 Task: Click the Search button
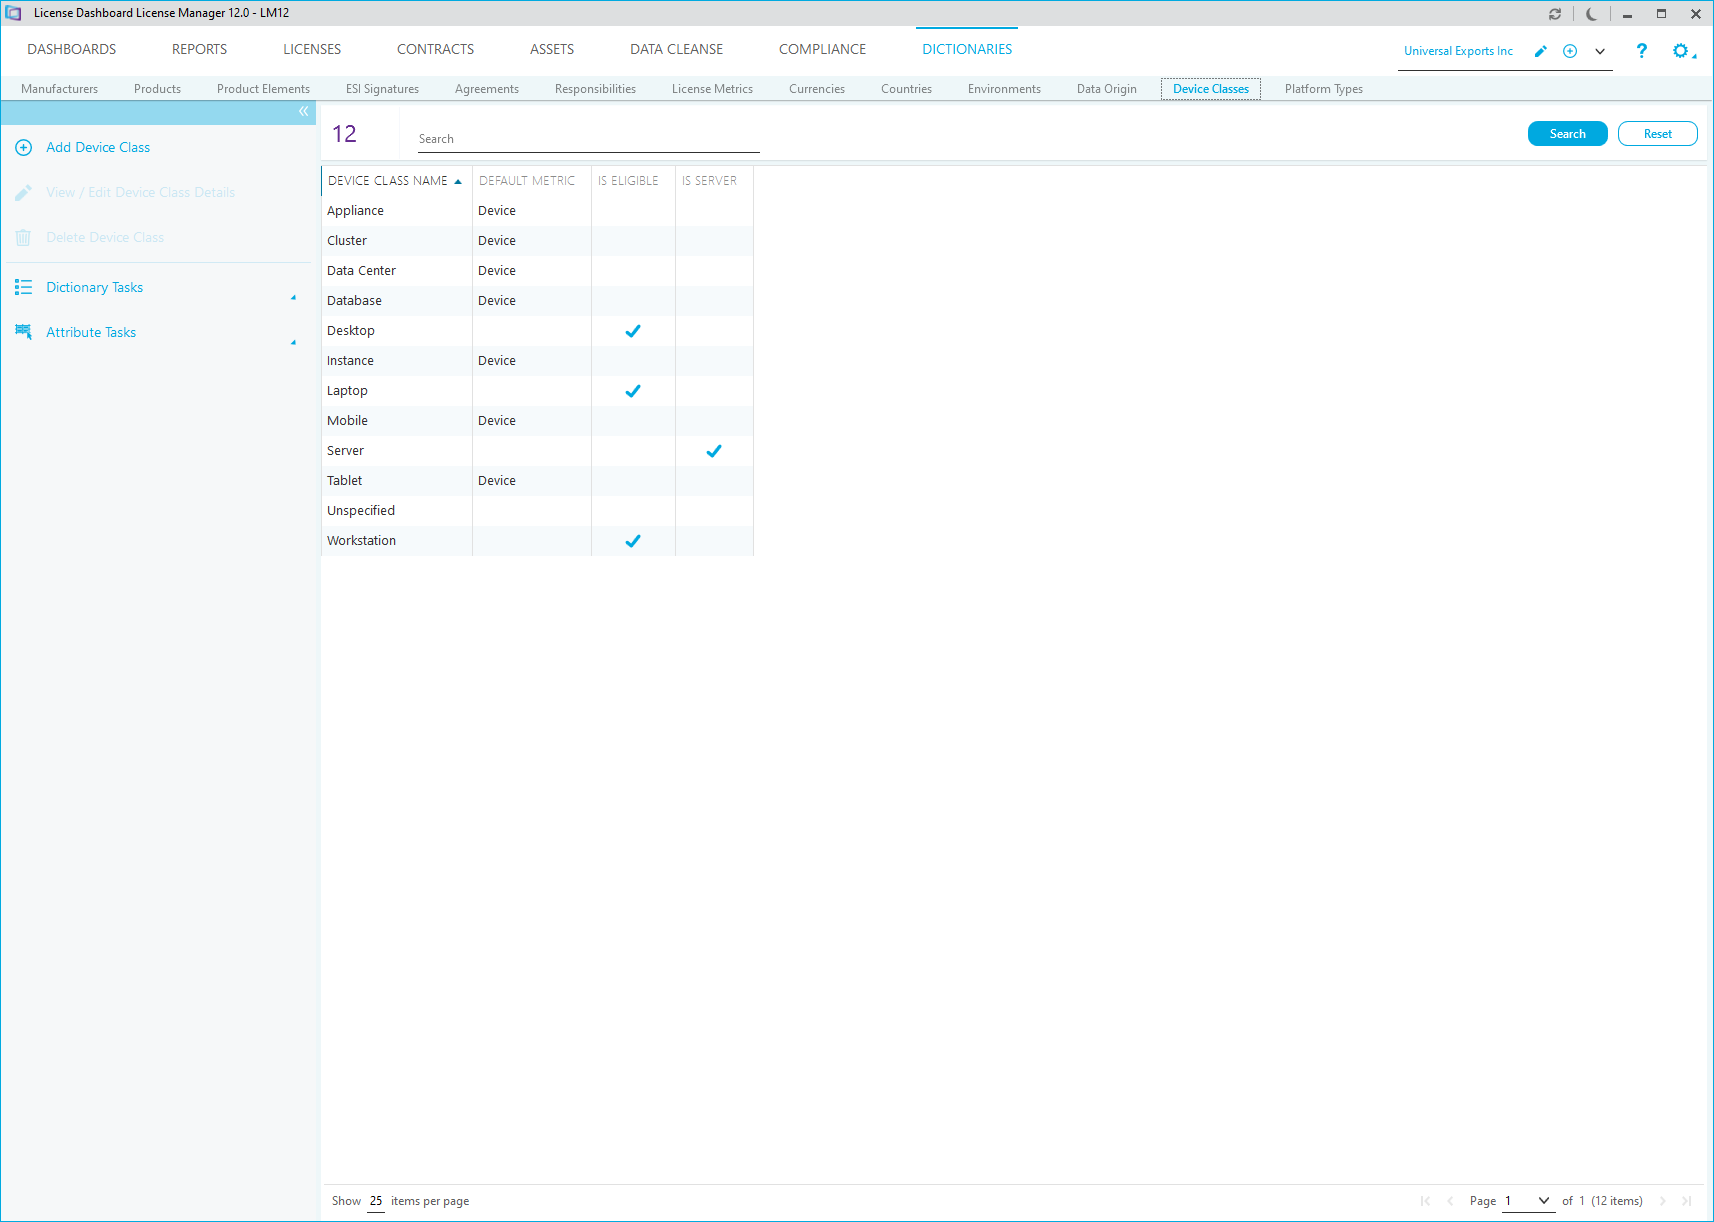[x=1567, y=134]
